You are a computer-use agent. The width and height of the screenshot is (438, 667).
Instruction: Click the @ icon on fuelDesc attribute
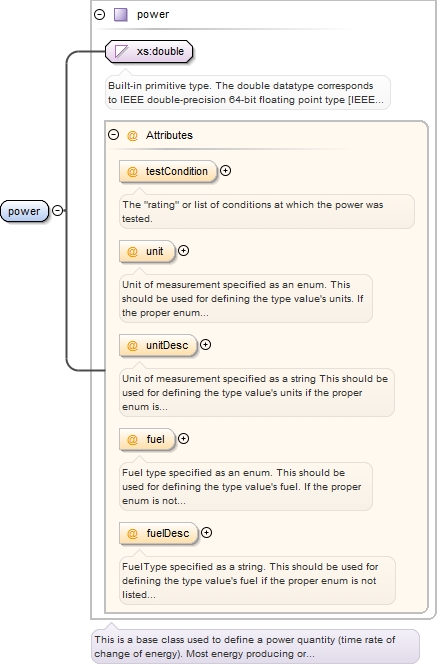coord(132,533)
